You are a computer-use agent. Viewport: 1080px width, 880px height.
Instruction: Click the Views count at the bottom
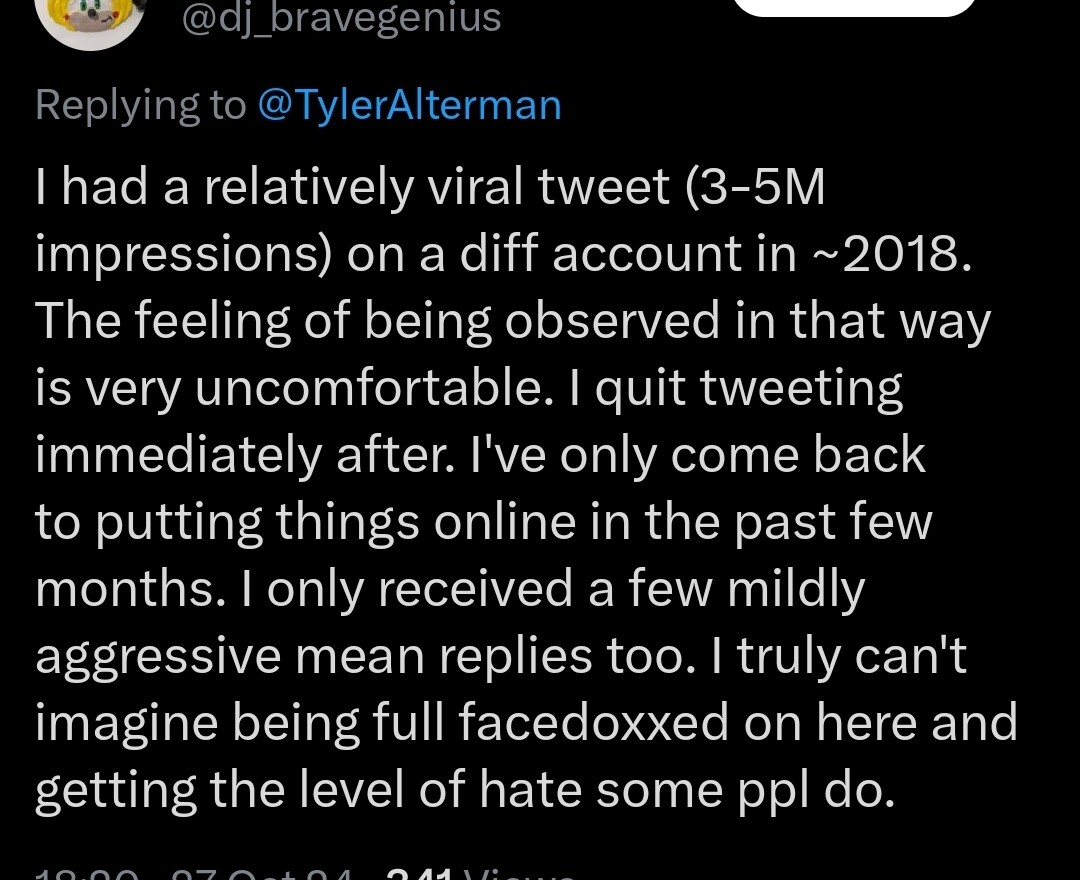pos(480,873)
